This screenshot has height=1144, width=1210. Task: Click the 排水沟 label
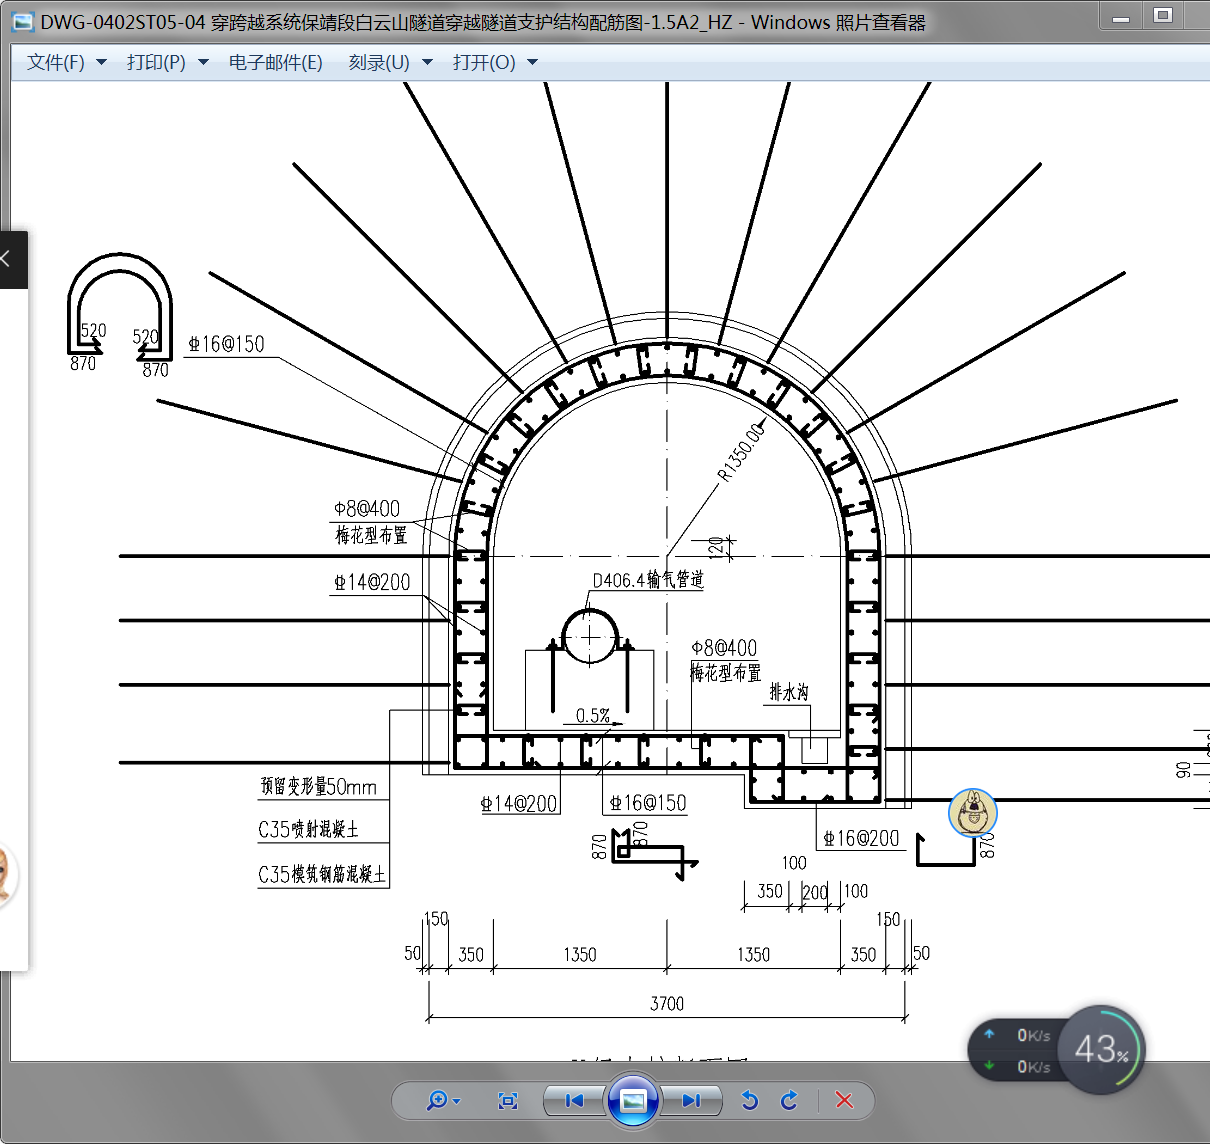click(789, 692)
